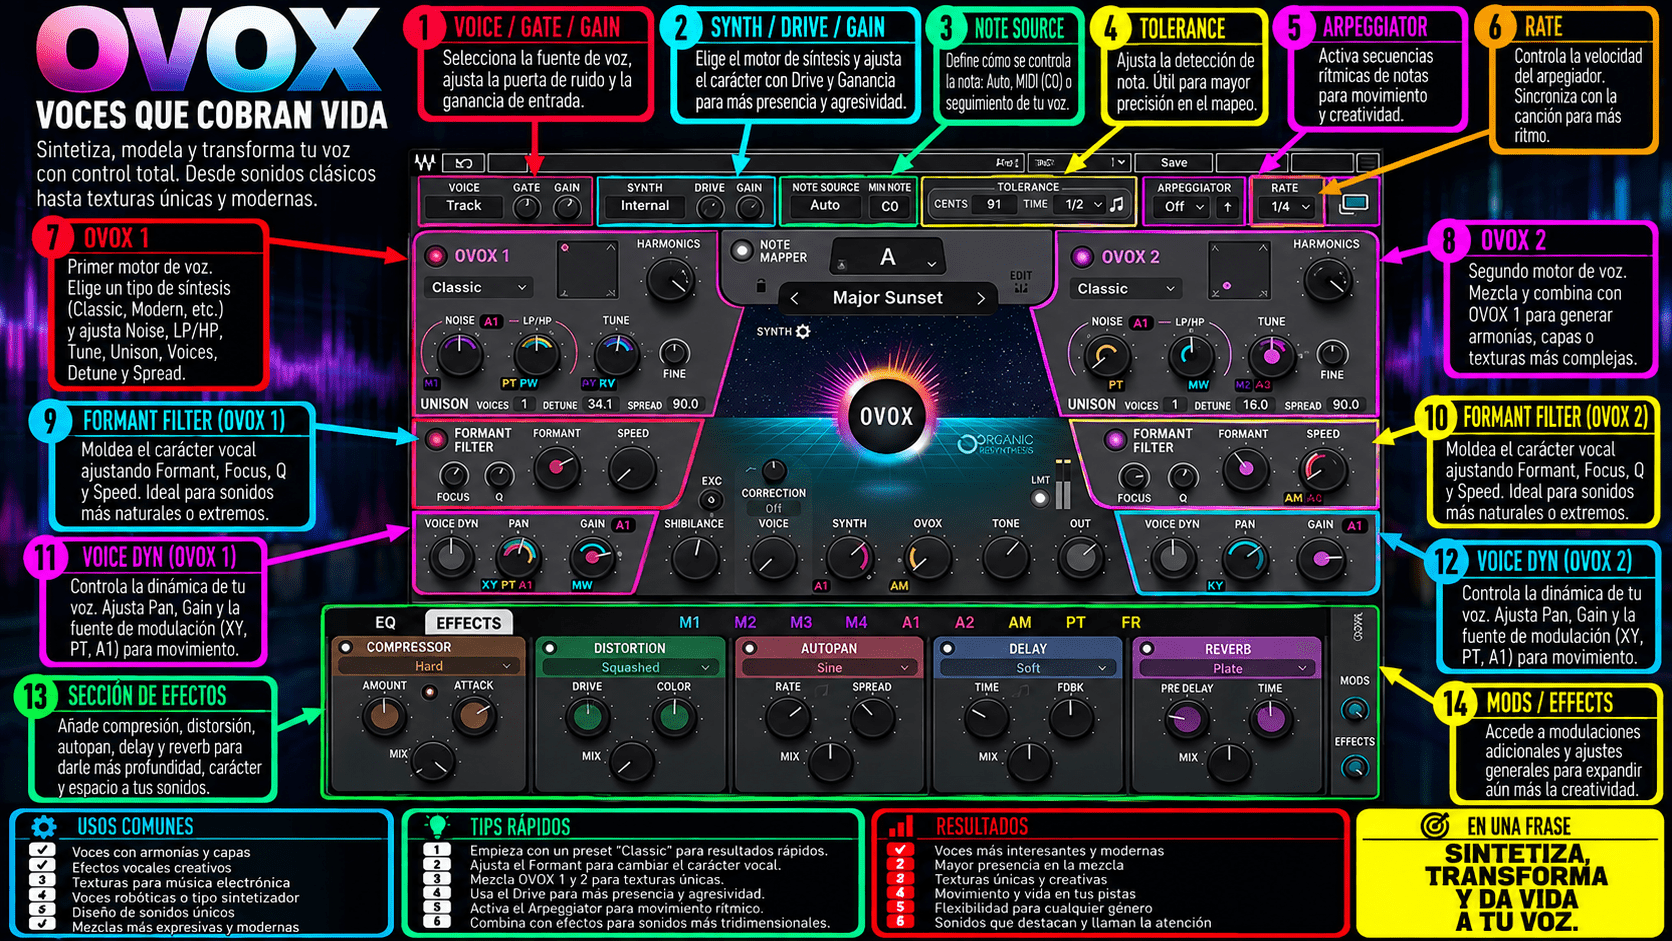Click the EFFECTS round icon in side panel

tap(1354, 767)
